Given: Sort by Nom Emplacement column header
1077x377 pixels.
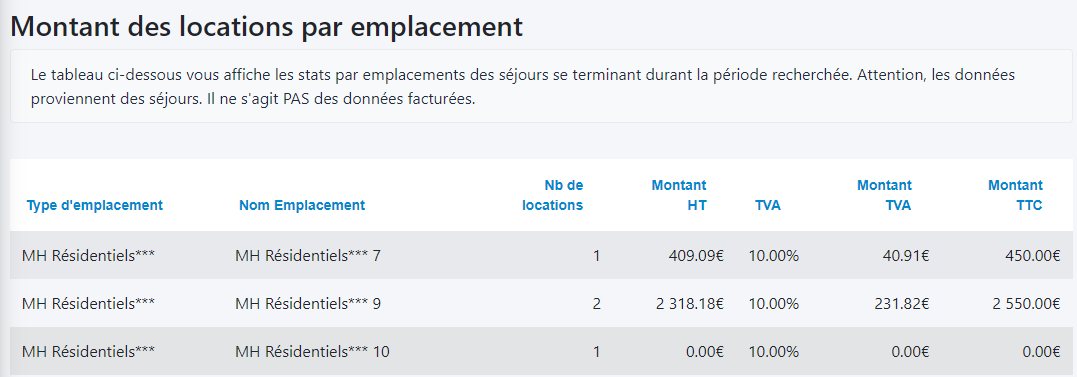Looking at the screenshot, I should pos(302,205).
